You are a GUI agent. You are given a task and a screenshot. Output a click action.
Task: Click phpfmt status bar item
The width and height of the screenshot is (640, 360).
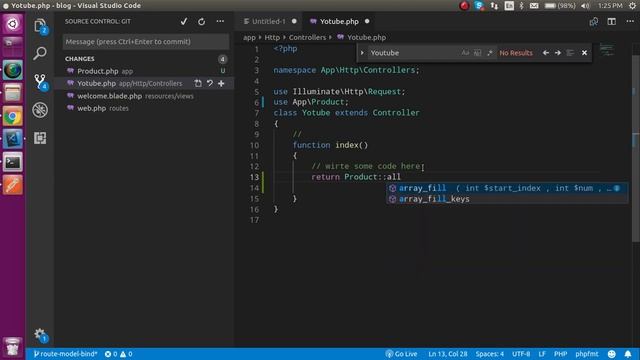click(587, 354)
